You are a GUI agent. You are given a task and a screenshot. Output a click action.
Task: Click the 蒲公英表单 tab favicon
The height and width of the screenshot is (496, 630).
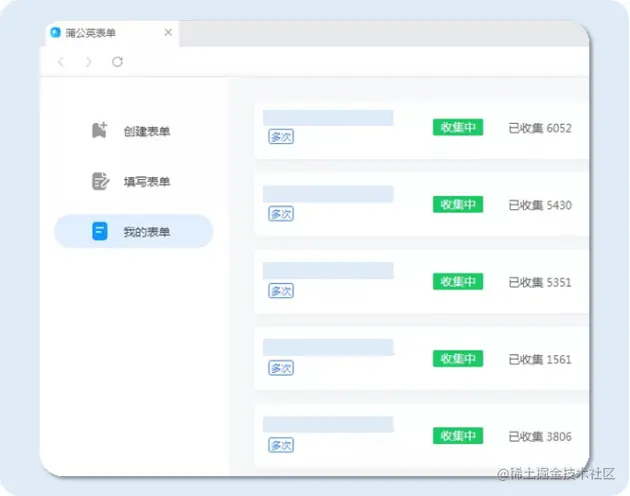tap(55, 33)
